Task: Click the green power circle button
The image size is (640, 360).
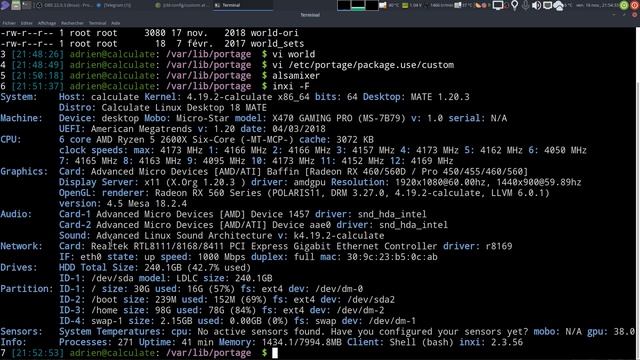Action: 624,5
